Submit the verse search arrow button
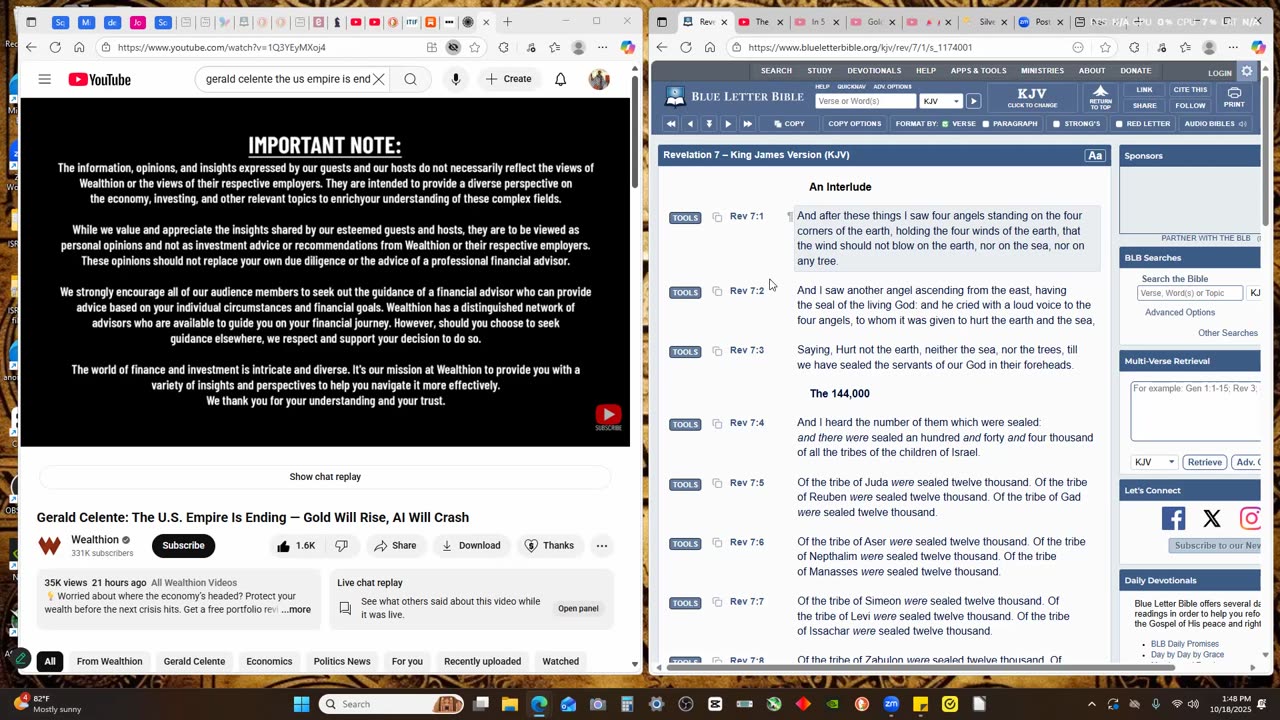 click(x=973, y=101)
